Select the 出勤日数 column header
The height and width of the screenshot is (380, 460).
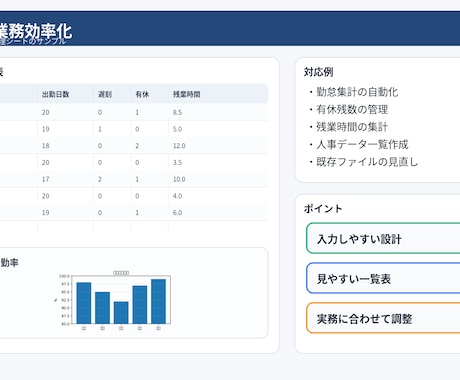coord(56,94)
